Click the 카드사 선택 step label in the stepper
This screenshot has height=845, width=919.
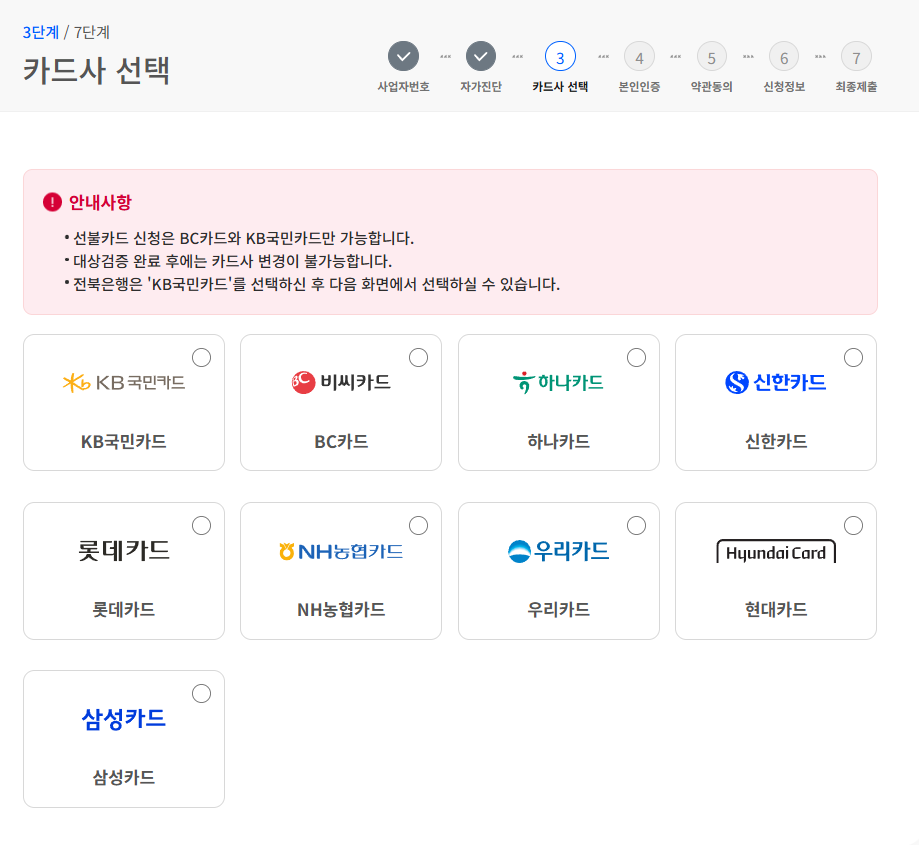click(x=560, y=87)
